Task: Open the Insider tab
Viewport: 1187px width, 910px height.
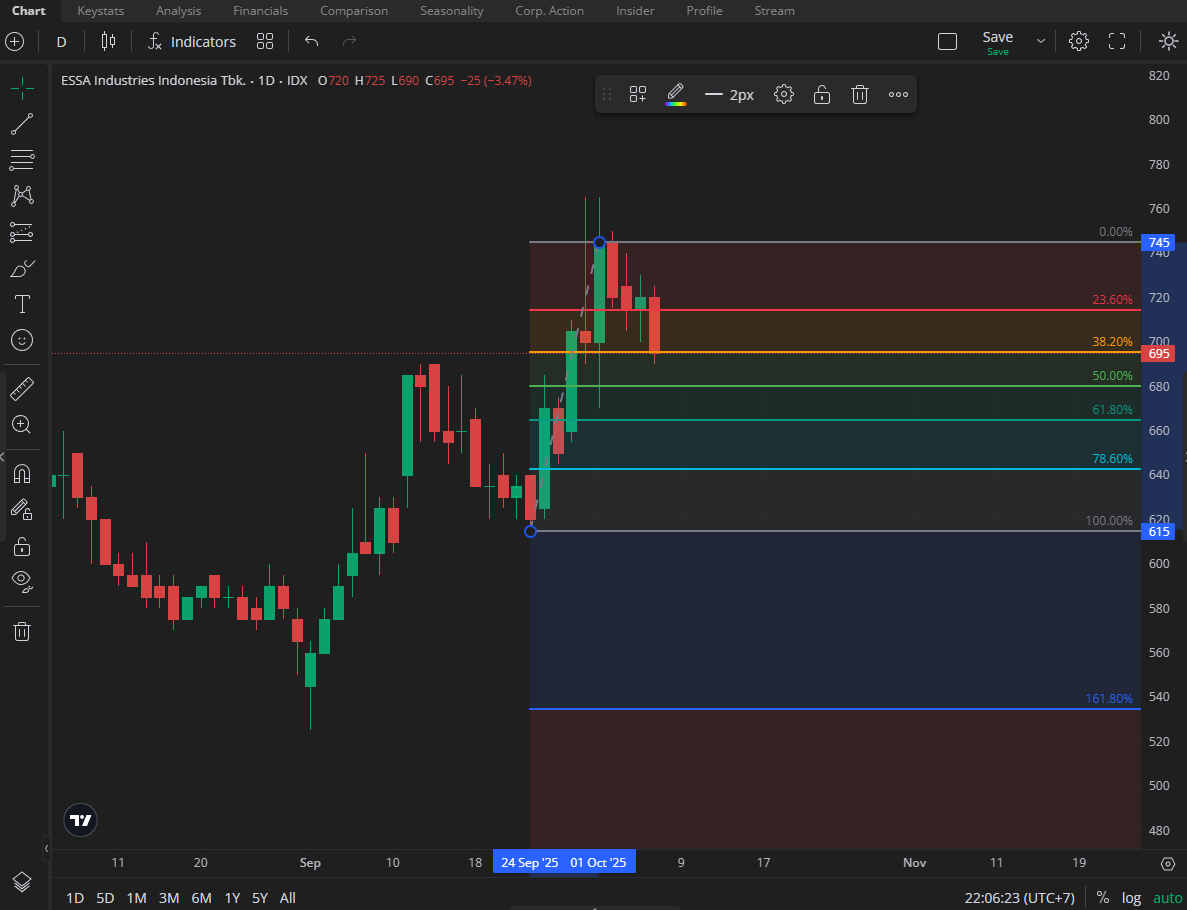Action: pos(635,11)
